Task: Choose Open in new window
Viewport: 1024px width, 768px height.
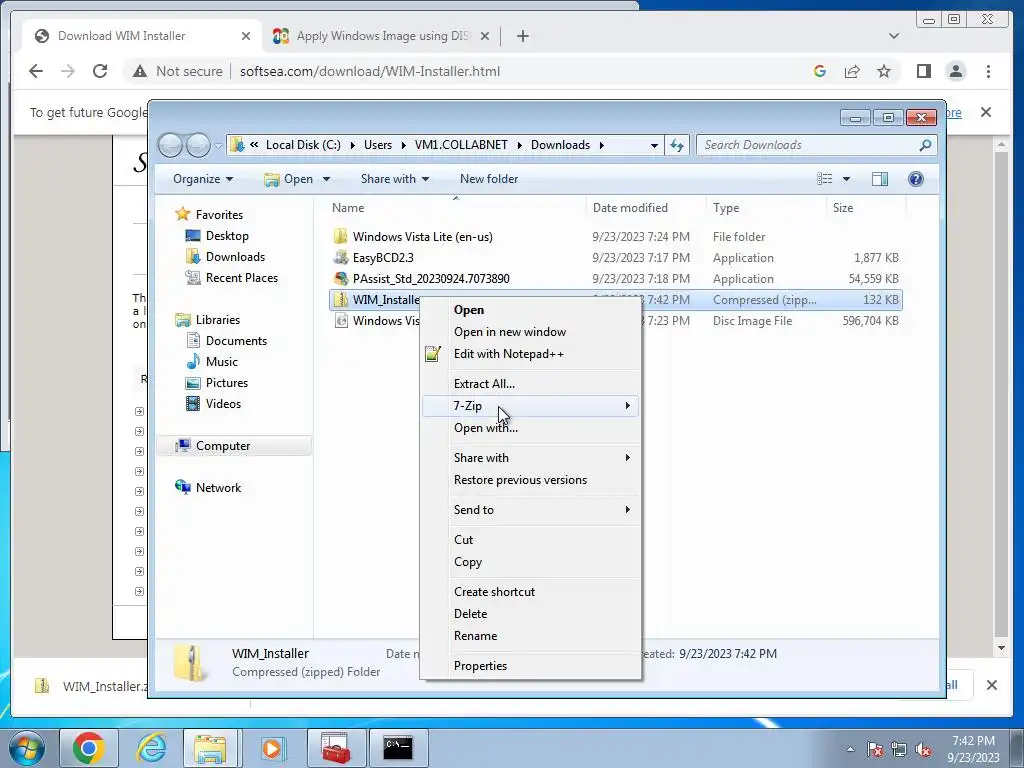Action: (x=530, y=332)
